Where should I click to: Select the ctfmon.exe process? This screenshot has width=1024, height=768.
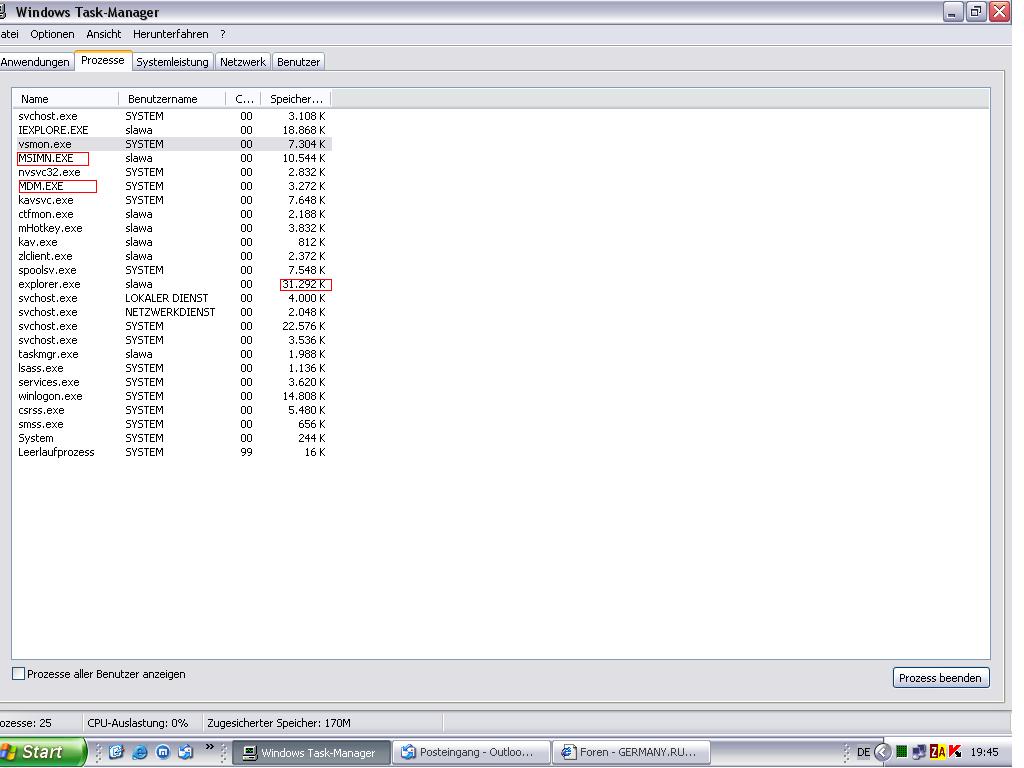(172, 214)
